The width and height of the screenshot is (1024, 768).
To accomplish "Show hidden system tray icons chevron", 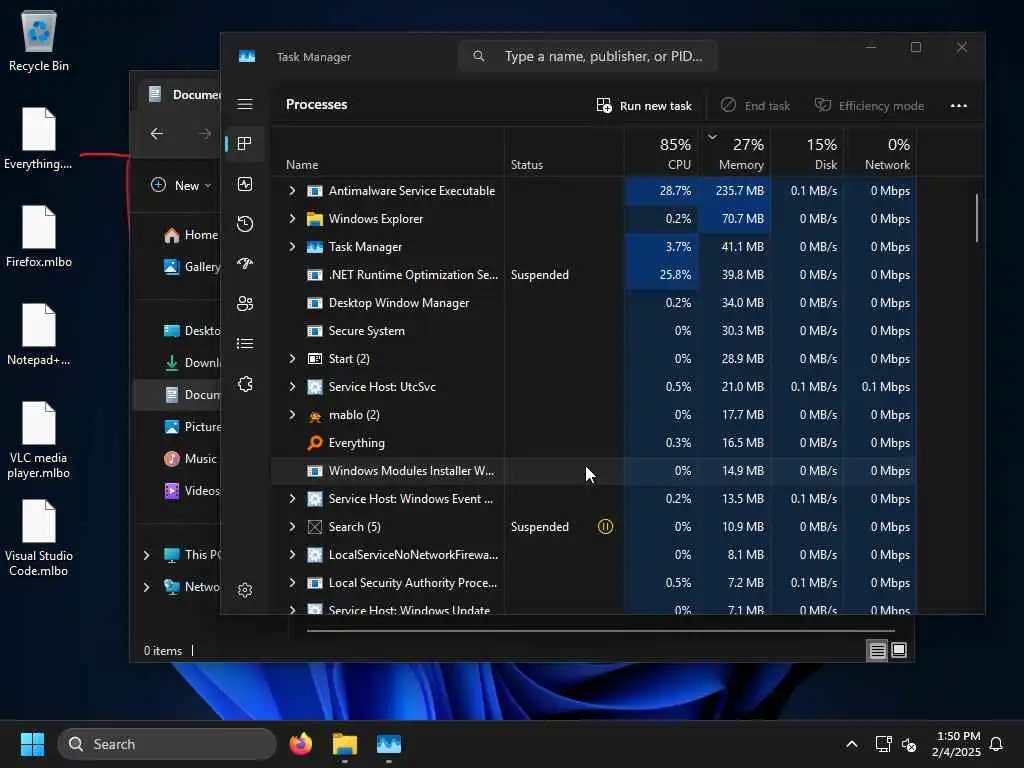I will 852,744.
